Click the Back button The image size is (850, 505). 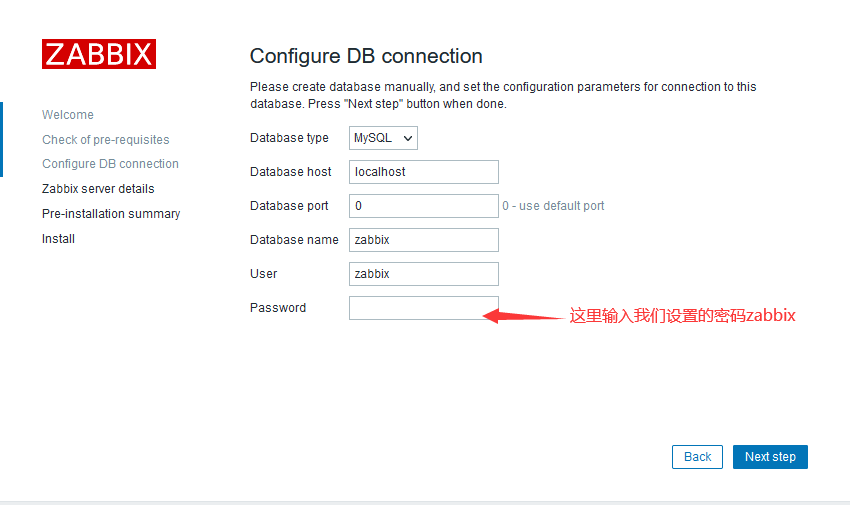[x=697, y=457]
